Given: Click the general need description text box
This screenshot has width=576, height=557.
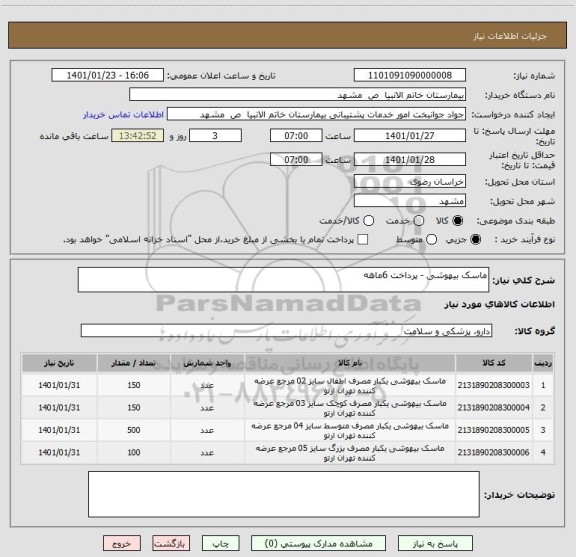Looking at the screenshot, I should (283, 280).
